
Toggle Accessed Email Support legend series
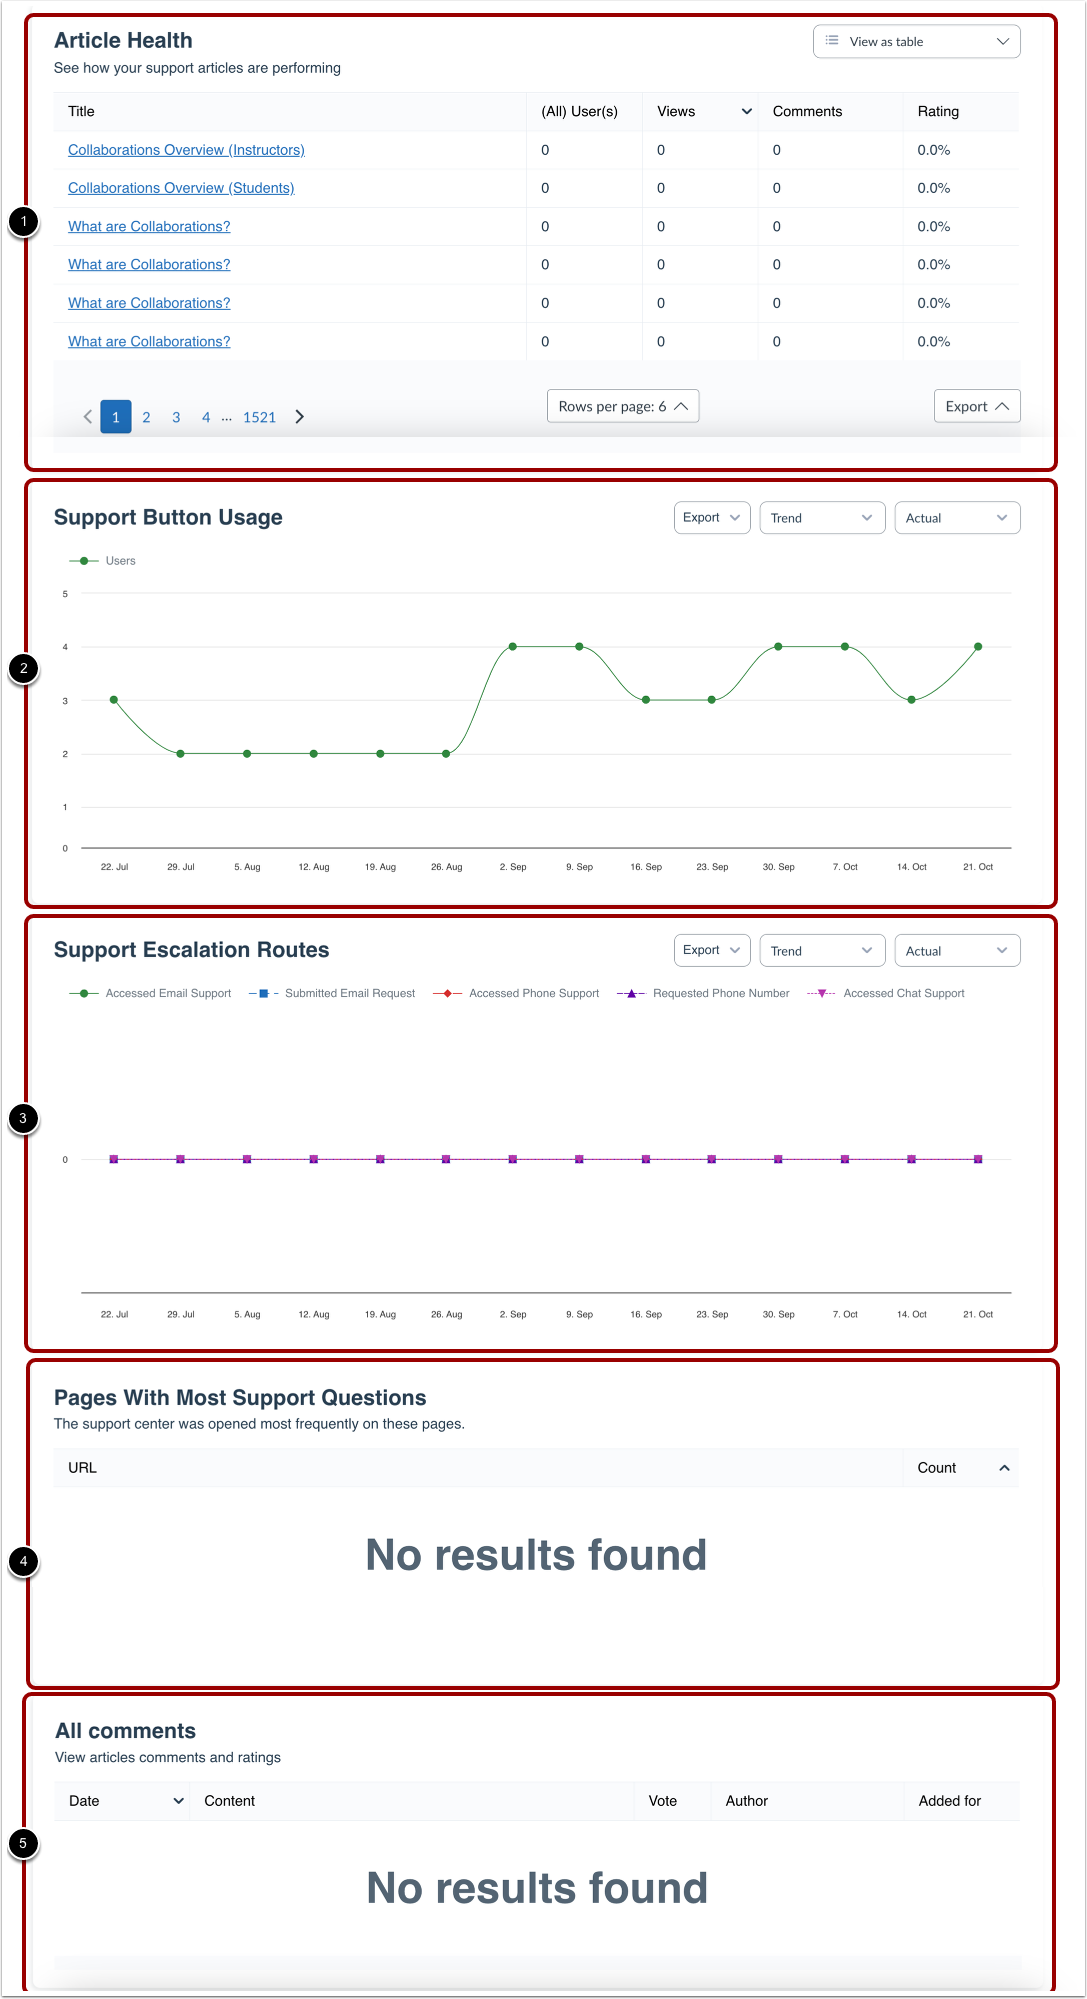pyautogui.click(x=150, y=994)
